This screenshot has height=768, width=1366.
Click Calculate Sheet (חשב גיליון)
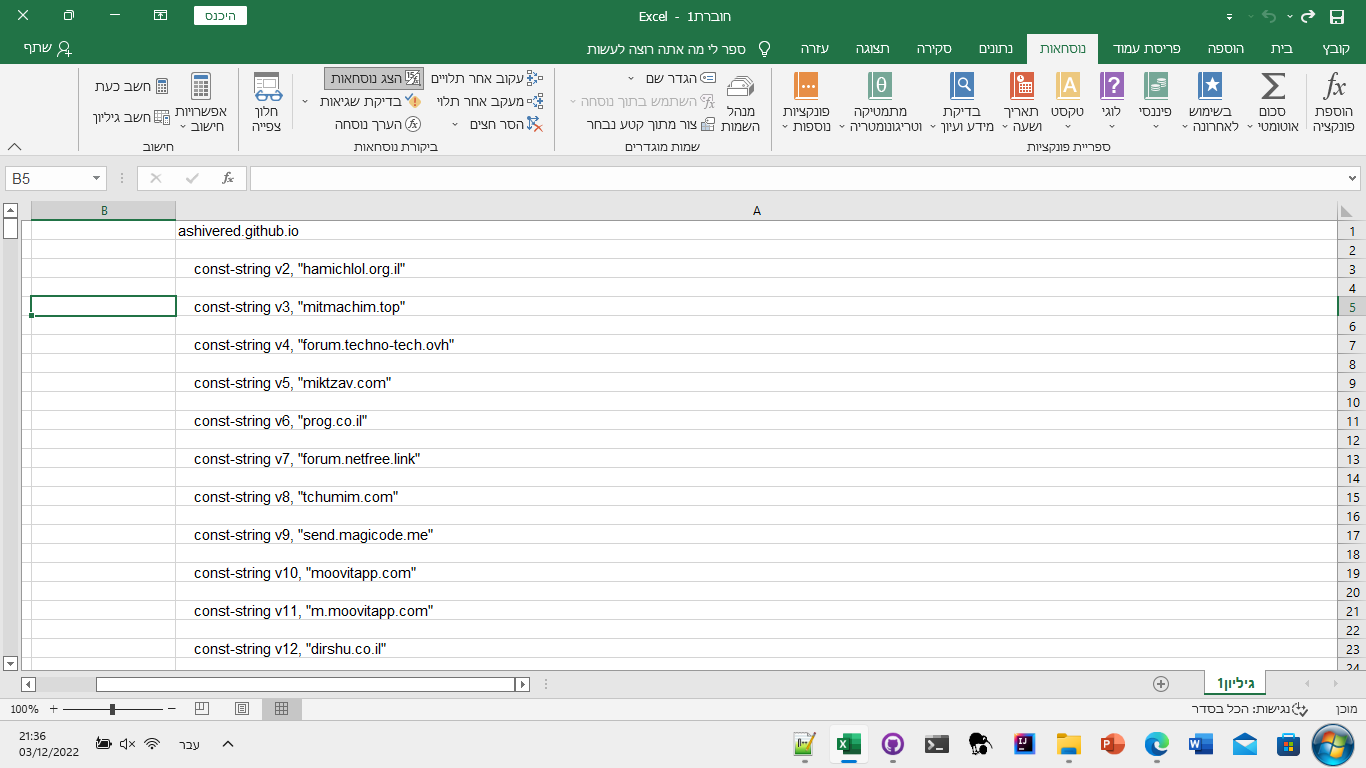coord(131,117)
